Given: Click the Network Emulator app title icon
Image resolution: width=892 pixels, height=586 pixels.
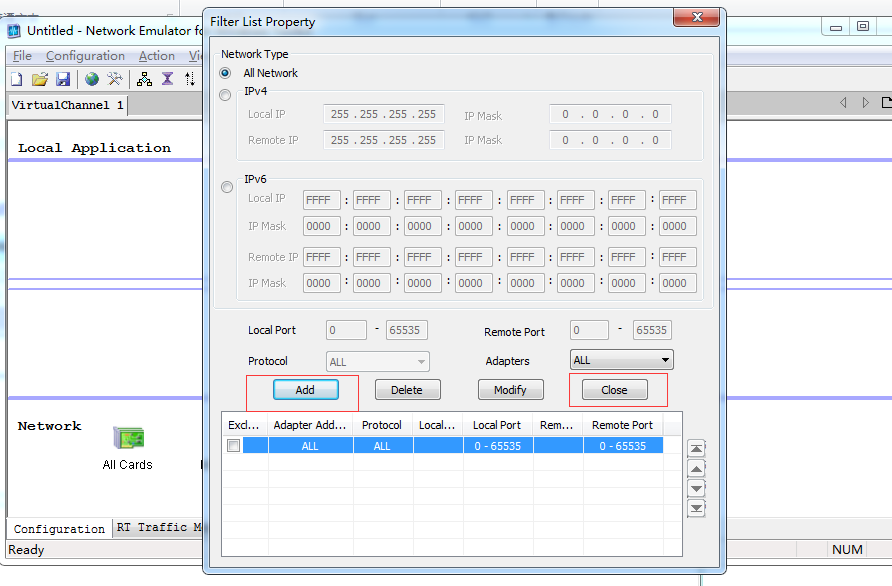Looking at the screenshot, I should tap(14, 31).
